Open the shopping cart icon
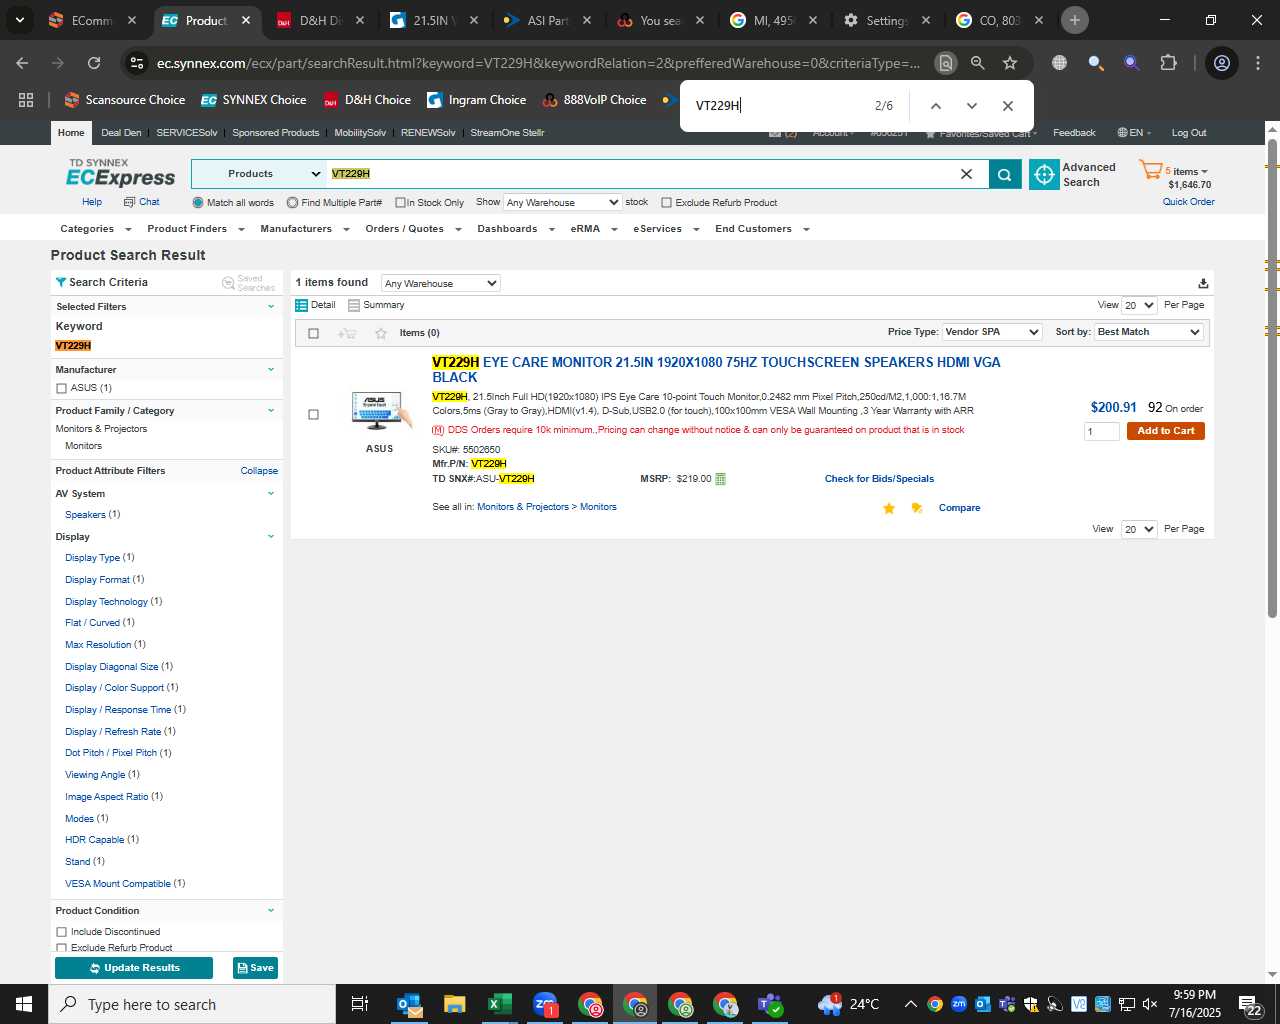Viewport: 1280px width, 1024px height. tap(1150, 170)
